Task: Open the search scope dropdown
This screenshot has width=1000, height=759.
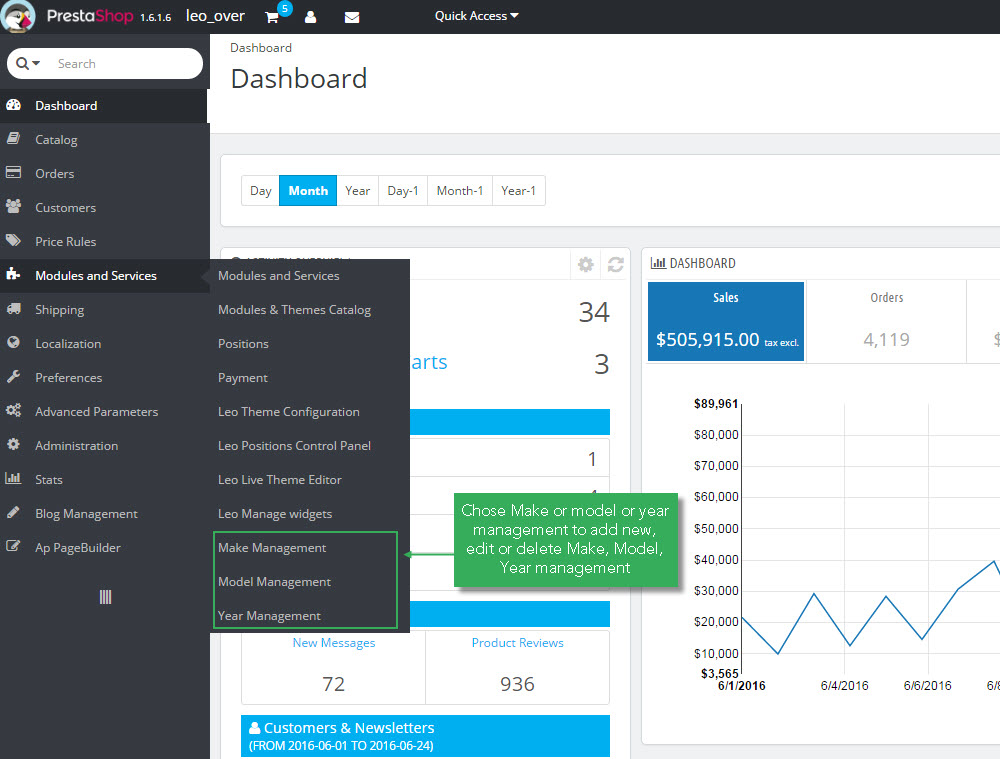Action: (28, 63)
